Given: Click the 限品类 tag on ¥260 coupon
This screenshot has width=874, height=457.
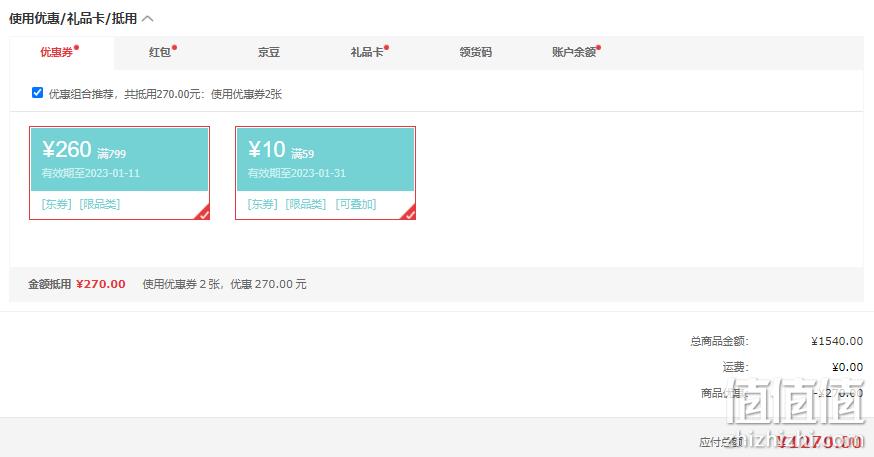Looking at the screenshot, I should [100, 204].
